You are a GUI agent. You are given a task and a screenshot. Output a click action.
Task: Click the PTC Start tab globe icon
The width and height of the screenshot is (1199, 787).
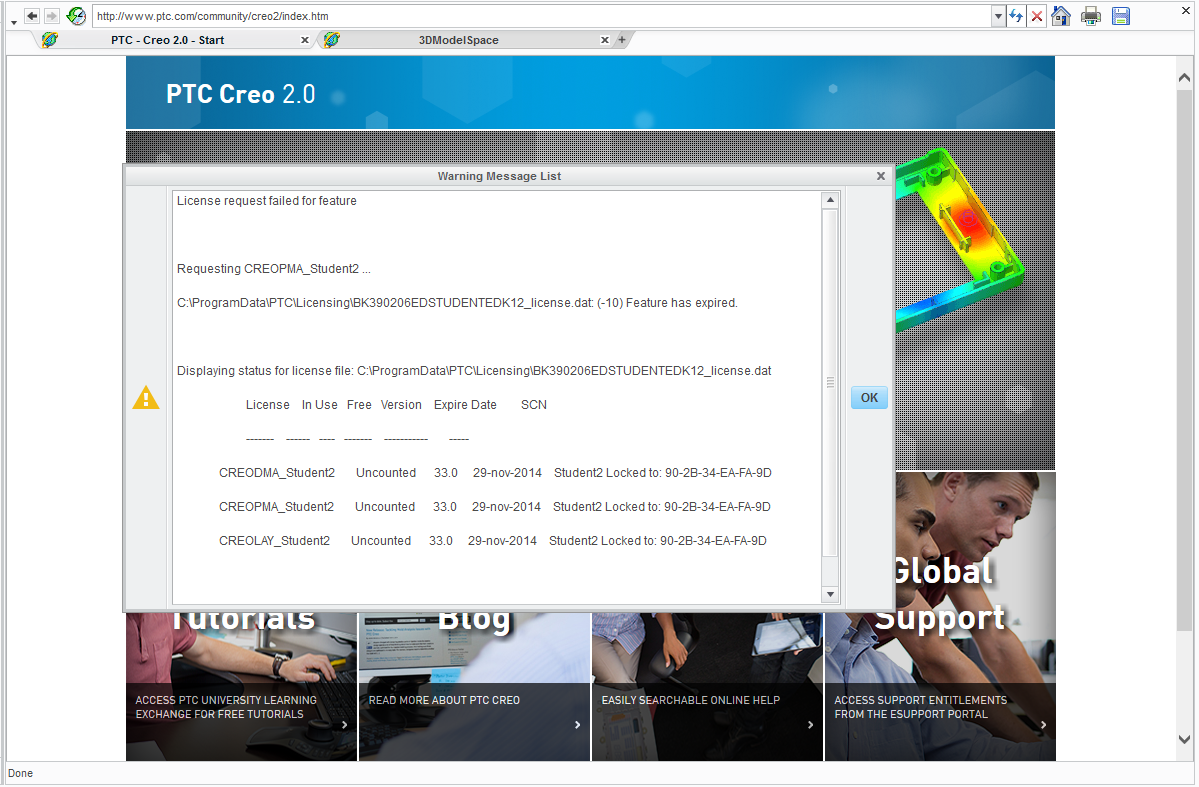point(50,40)
